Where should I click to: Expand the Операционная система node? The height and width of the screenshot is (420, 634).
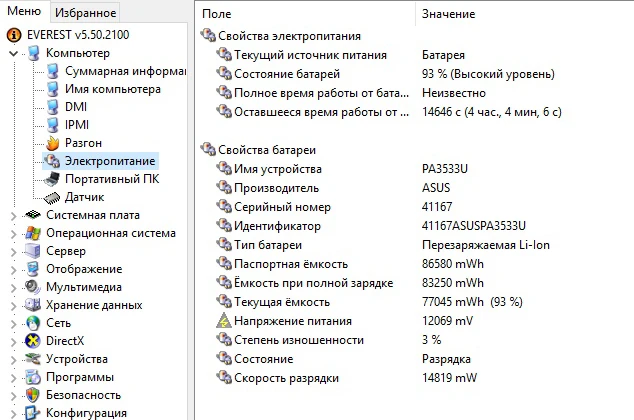click(13, 234)
